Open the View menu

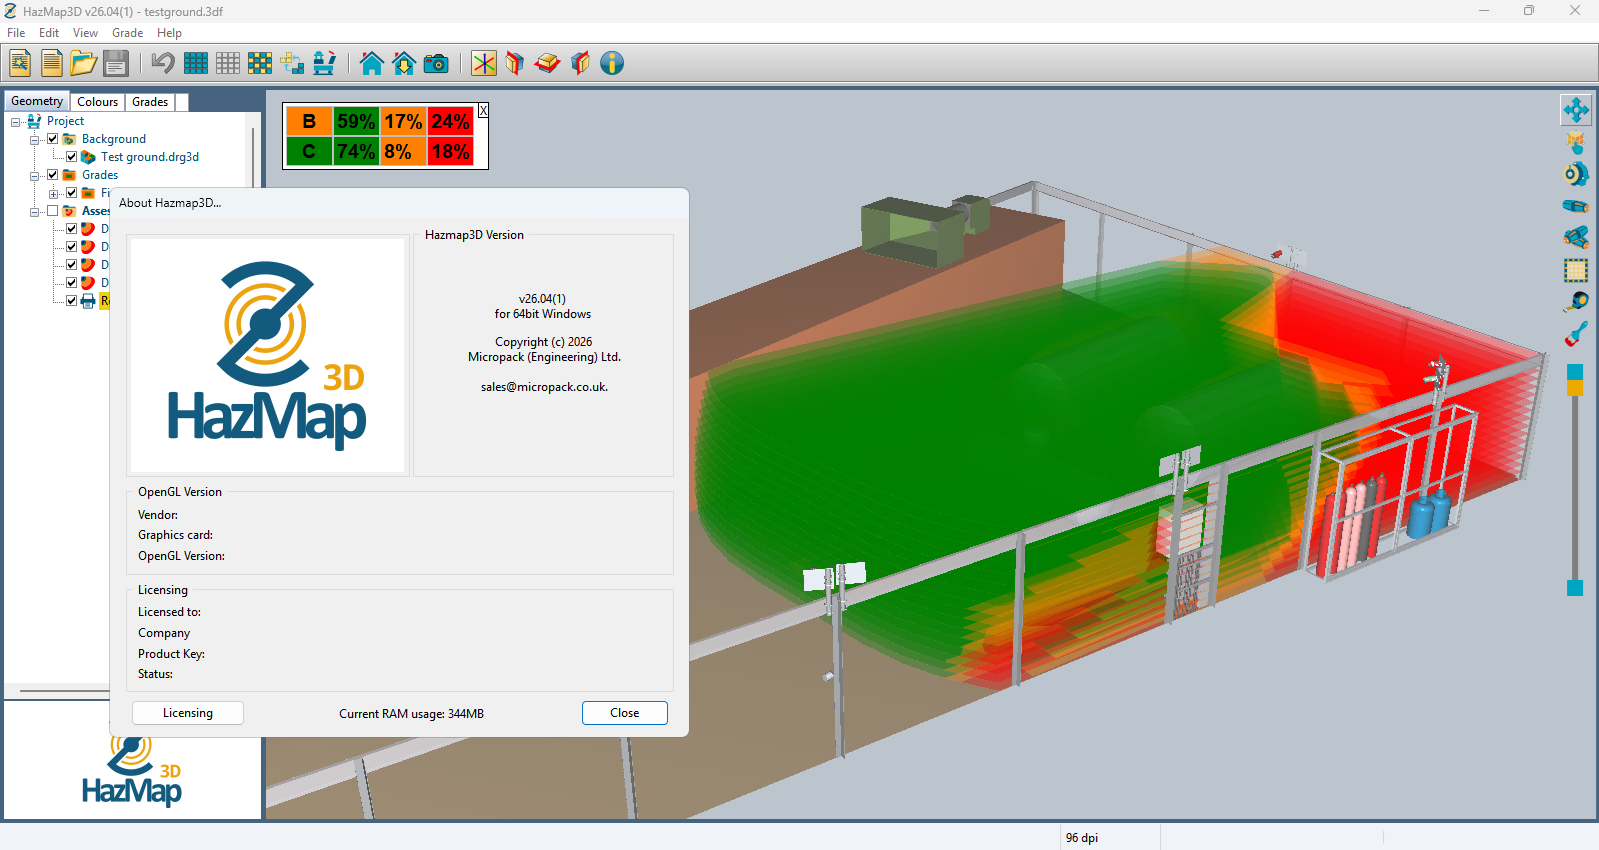(x=86, y=33)
